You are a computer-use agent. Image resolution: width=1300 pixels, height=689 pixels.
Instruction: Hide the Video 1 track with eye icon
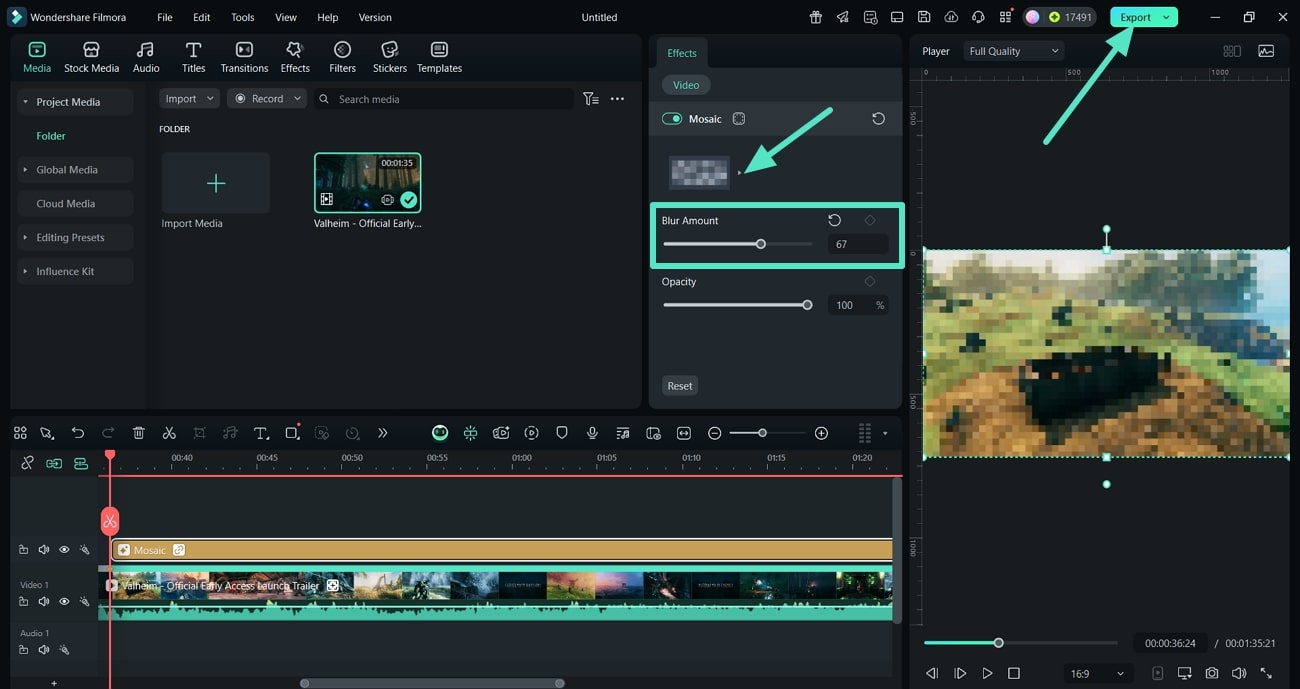64,602
